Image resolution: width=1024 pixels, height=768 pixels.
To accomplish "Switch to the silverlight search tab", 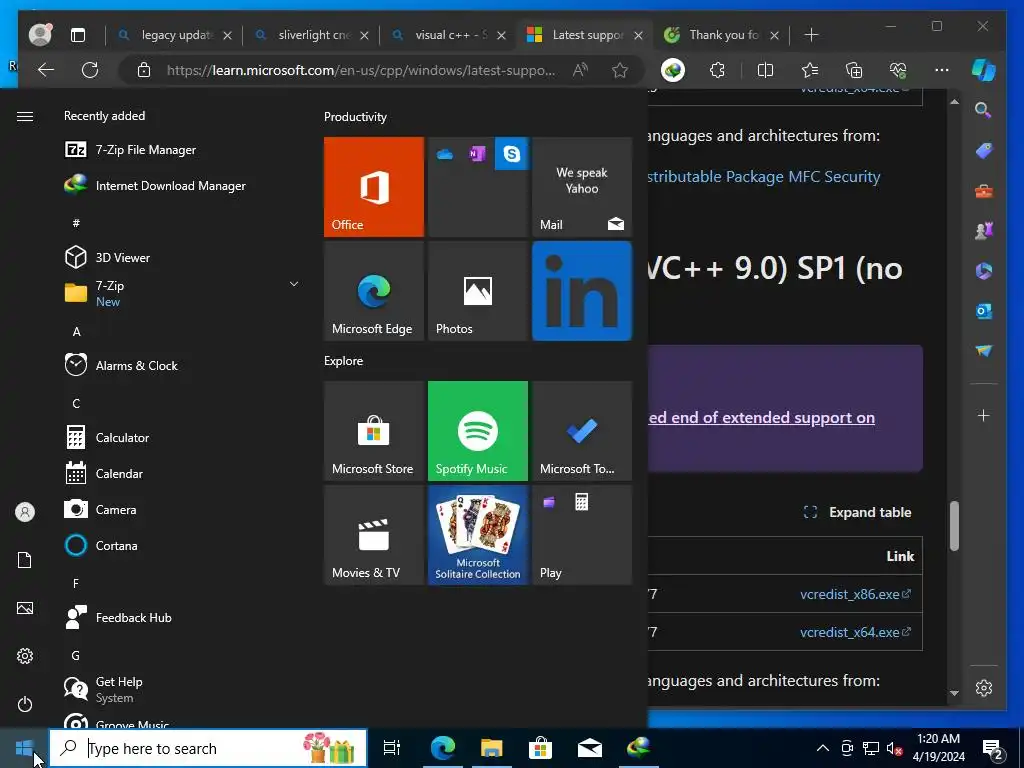I will coord(312,35).
